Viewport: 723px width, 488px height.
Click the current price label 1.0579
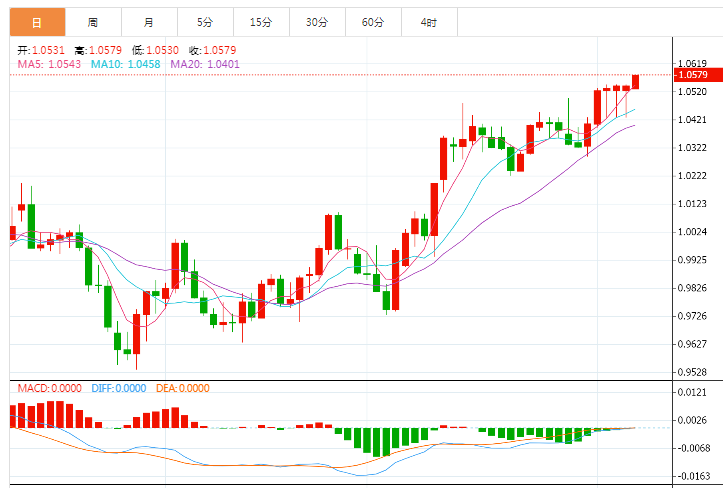(698, 75)
